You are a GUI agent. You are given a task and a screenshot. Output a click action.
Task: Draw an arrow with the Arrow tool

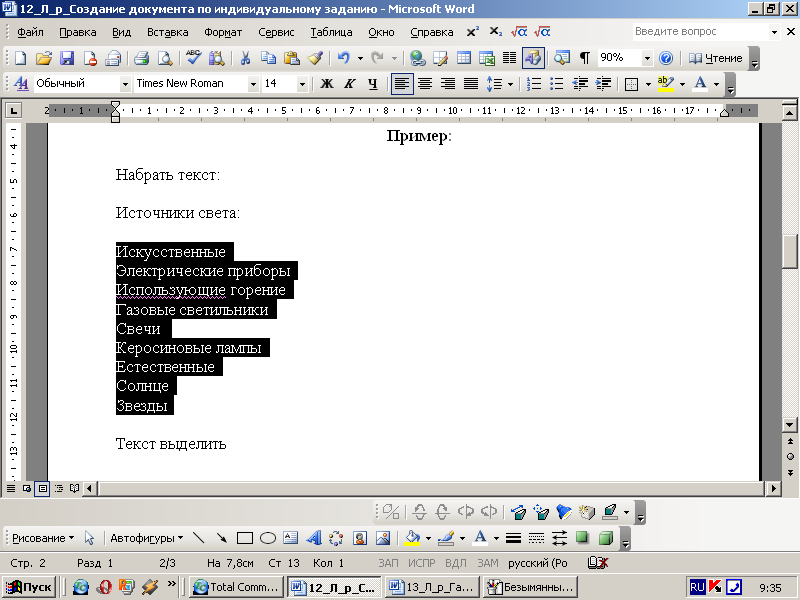tap(221, 538)
